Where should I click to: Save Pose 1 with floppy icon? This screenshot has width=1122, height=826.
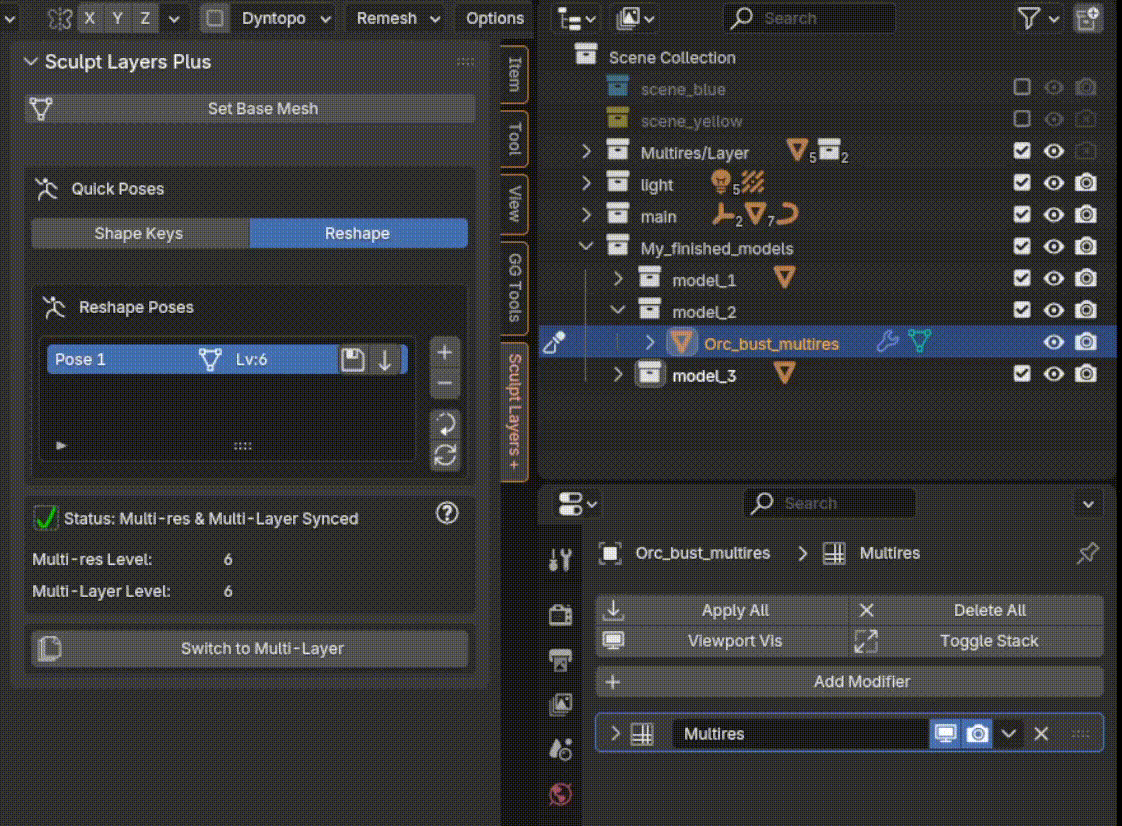(353, 359)
